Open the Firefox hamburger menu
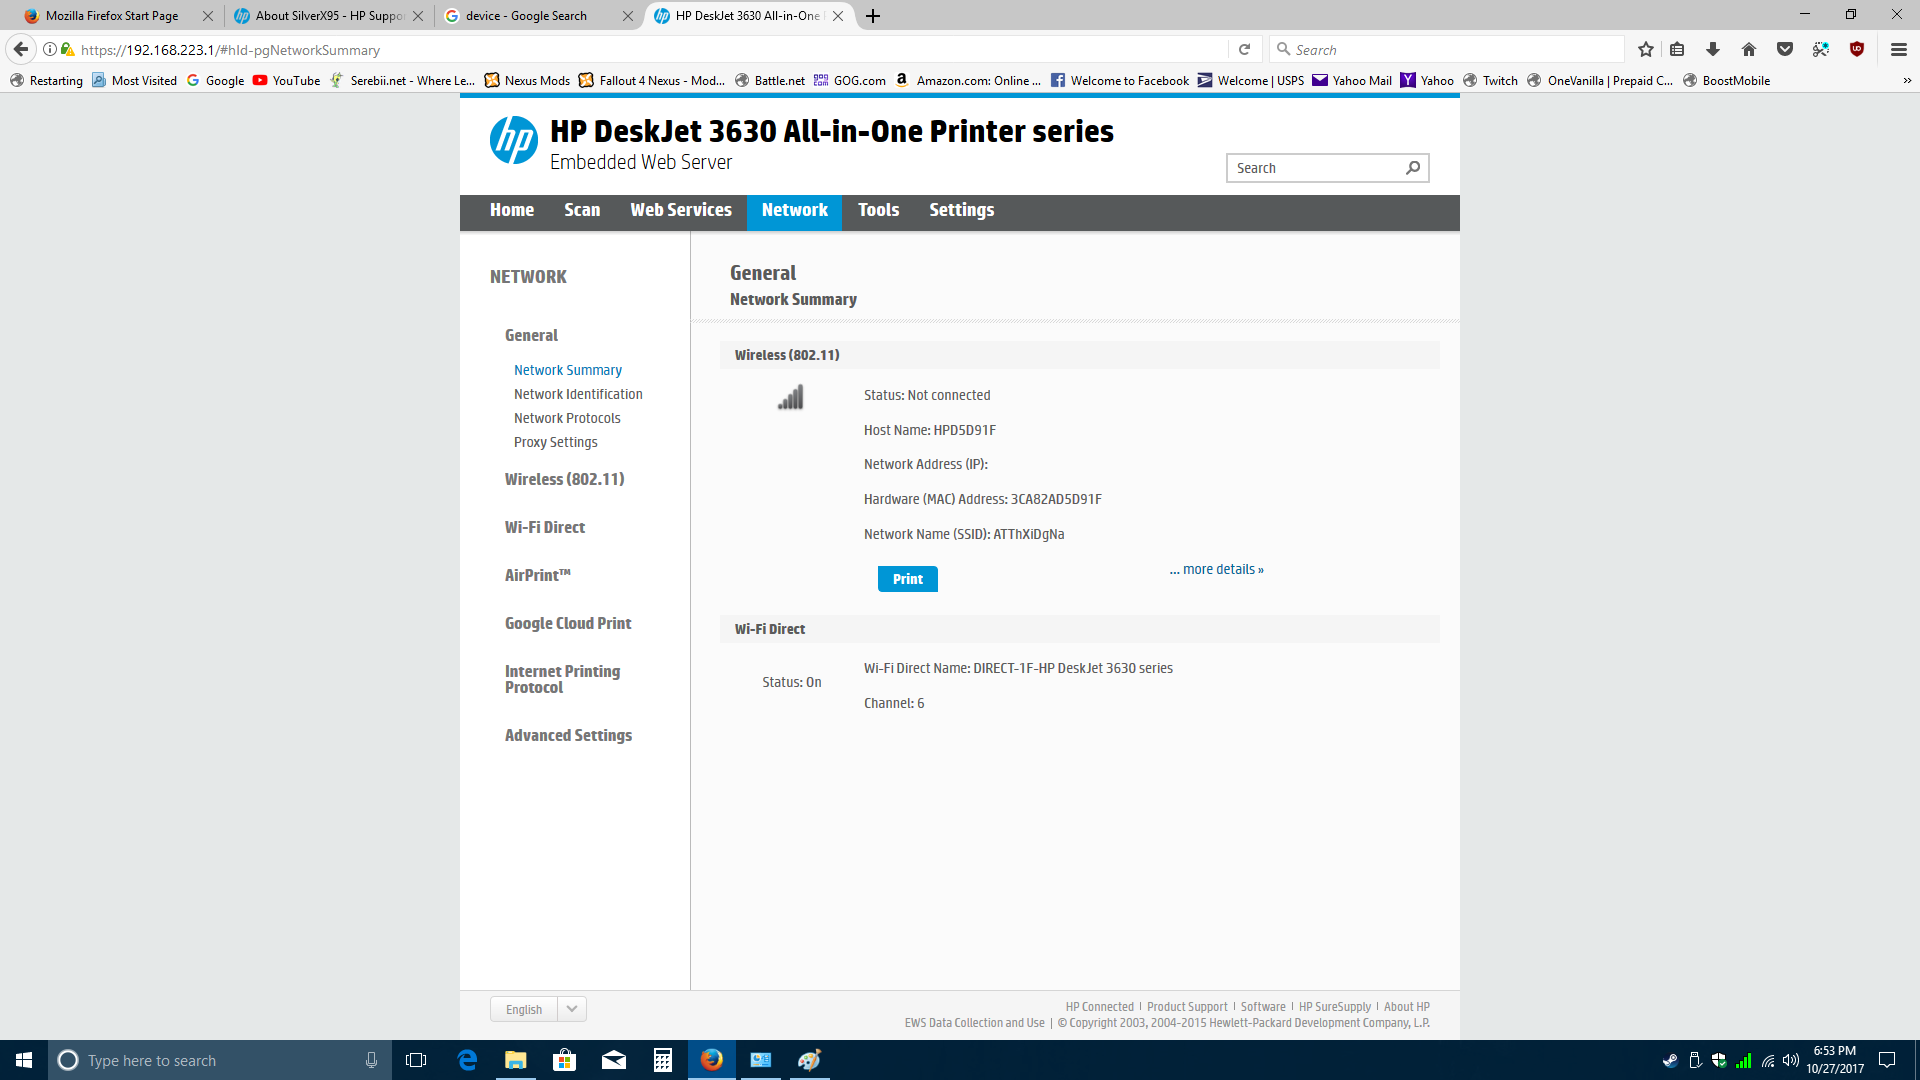Viewport: 1920px width, 1080px height. (x=1899, y=50)
